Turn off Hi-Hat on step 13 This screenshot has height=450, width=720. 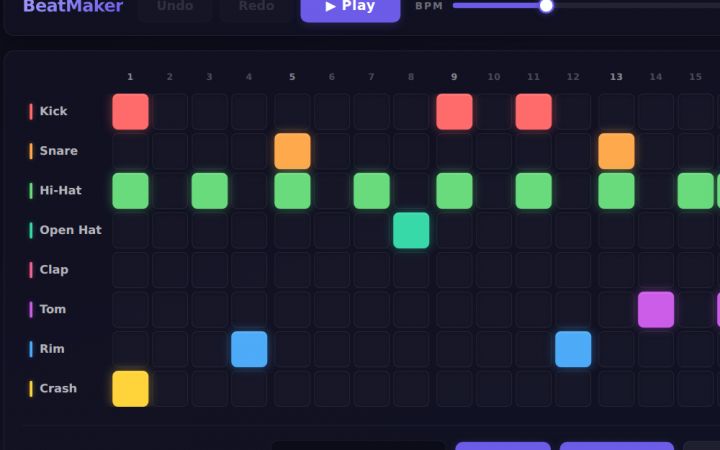click(x=616, y=191)
